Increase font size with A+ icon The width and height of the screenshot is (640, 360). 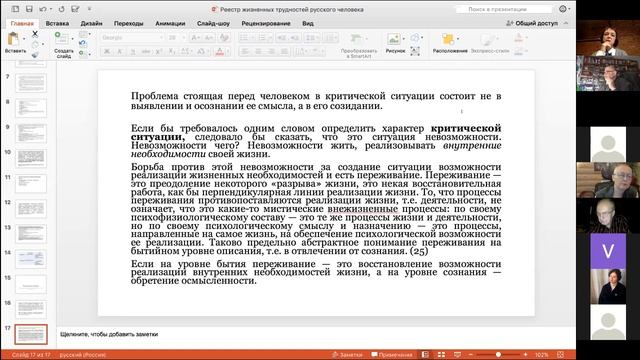[195, 38]
